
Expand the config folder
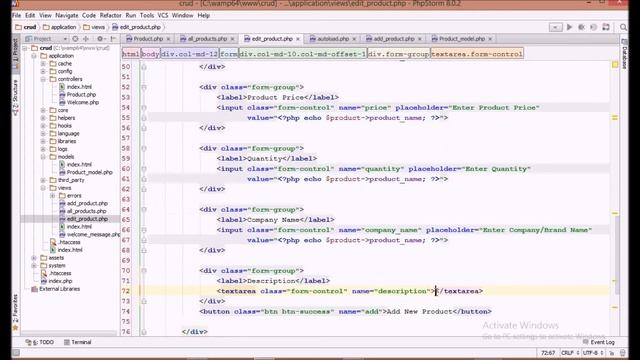point(43,71)
